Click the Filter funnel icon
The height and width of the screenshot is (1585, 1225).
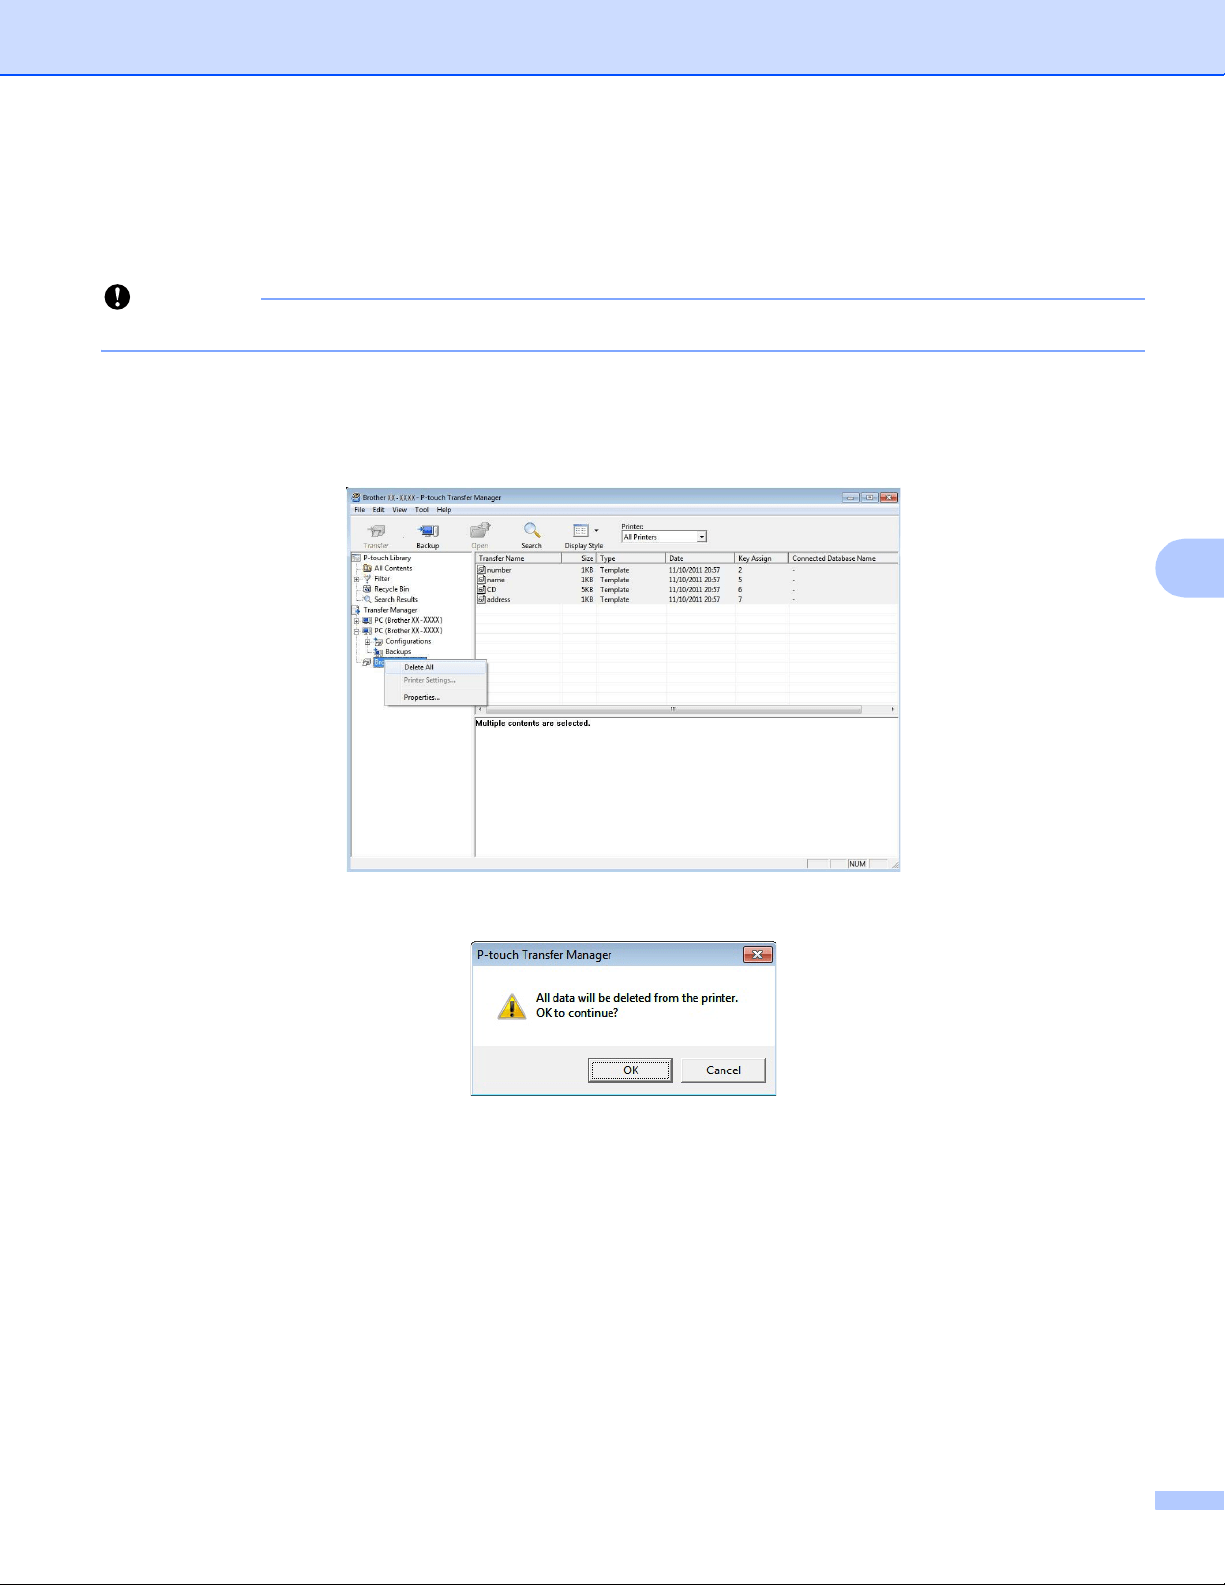pos(367,579)
